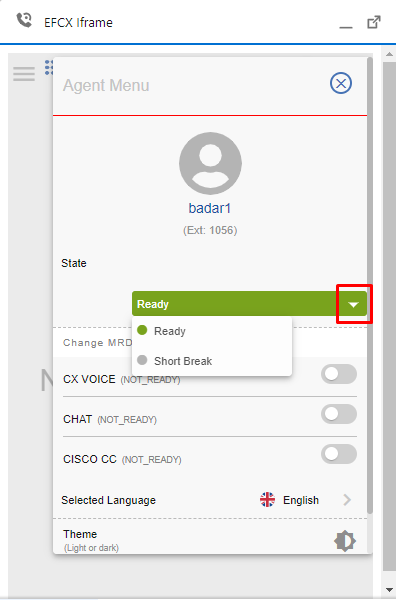Screen dimensions: 396x600
Task: Toggle the CISCO CC switch
Action: (339, 453)
